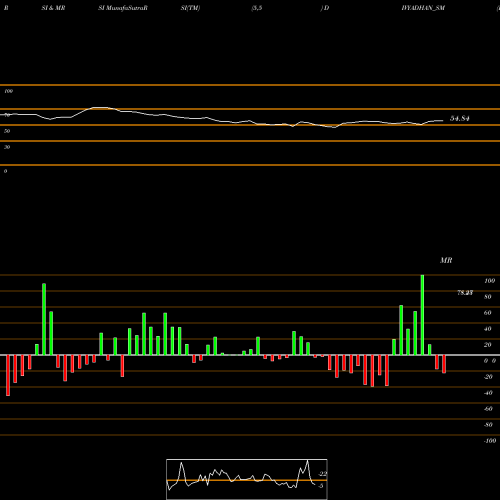The image size is (500, 500).
Task: Click the 'DYADHAN_SM' symbol label
Action: [423, 8]
